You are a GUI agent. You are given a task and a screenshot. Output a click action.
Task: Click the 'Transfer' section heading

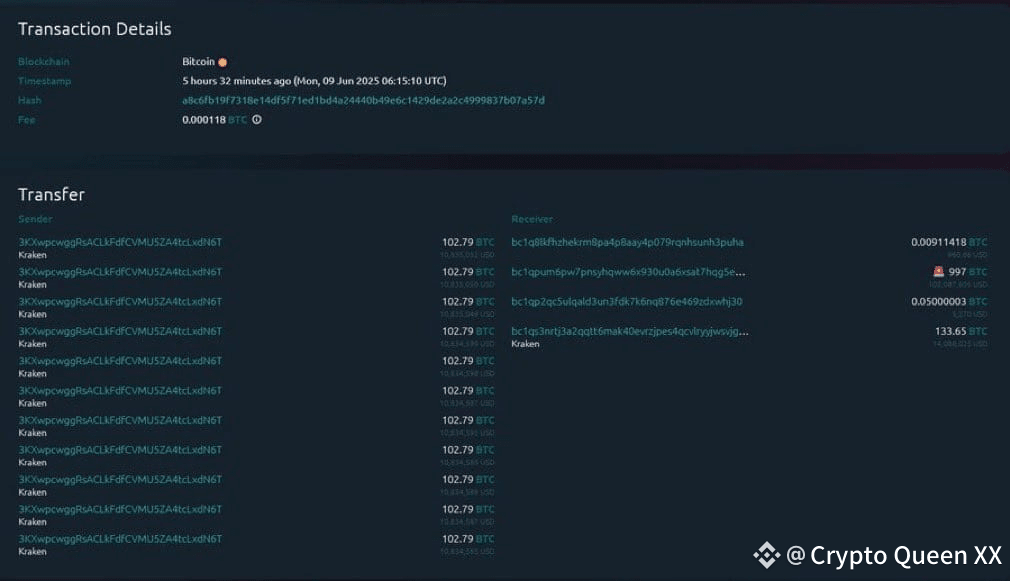(52, 195)
